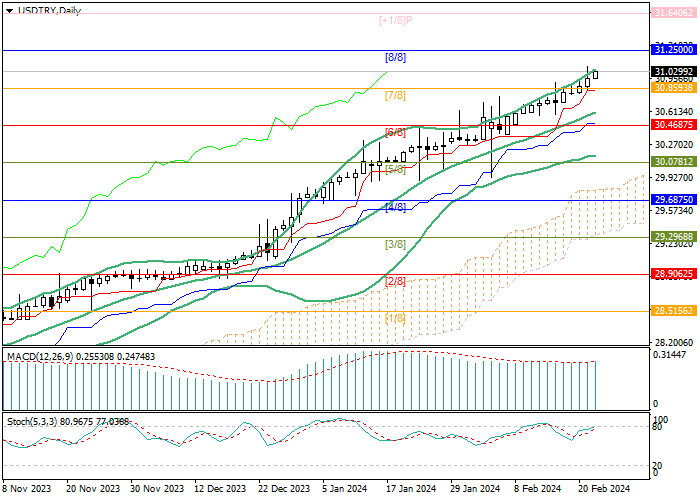Click the [8/8] Murrey level label
Screen dimensions: 700x500
pyautogui.click(x=395, y=58)
